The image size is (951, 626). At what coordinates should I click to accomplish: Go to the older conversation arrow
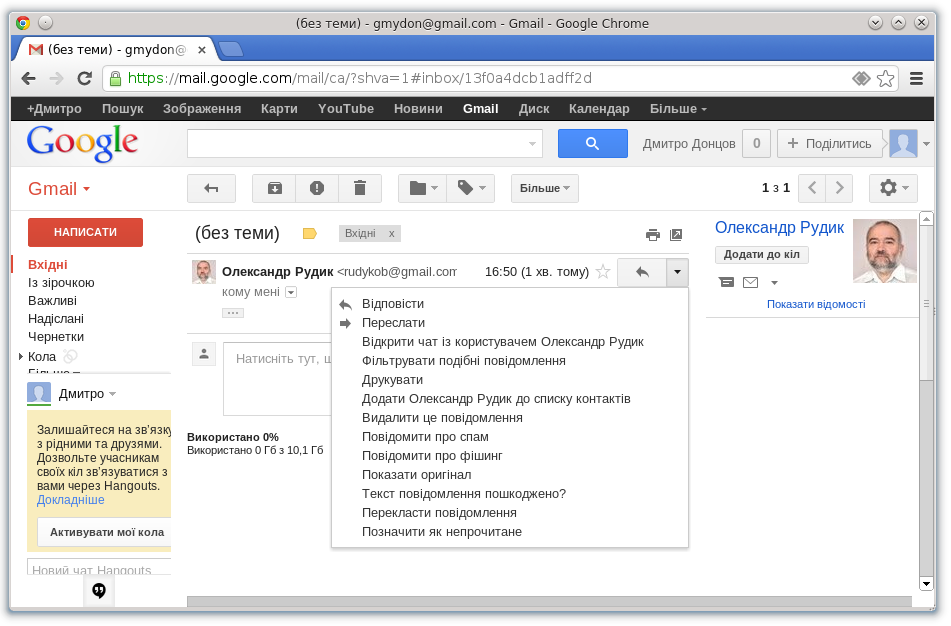tap(839, 188)
